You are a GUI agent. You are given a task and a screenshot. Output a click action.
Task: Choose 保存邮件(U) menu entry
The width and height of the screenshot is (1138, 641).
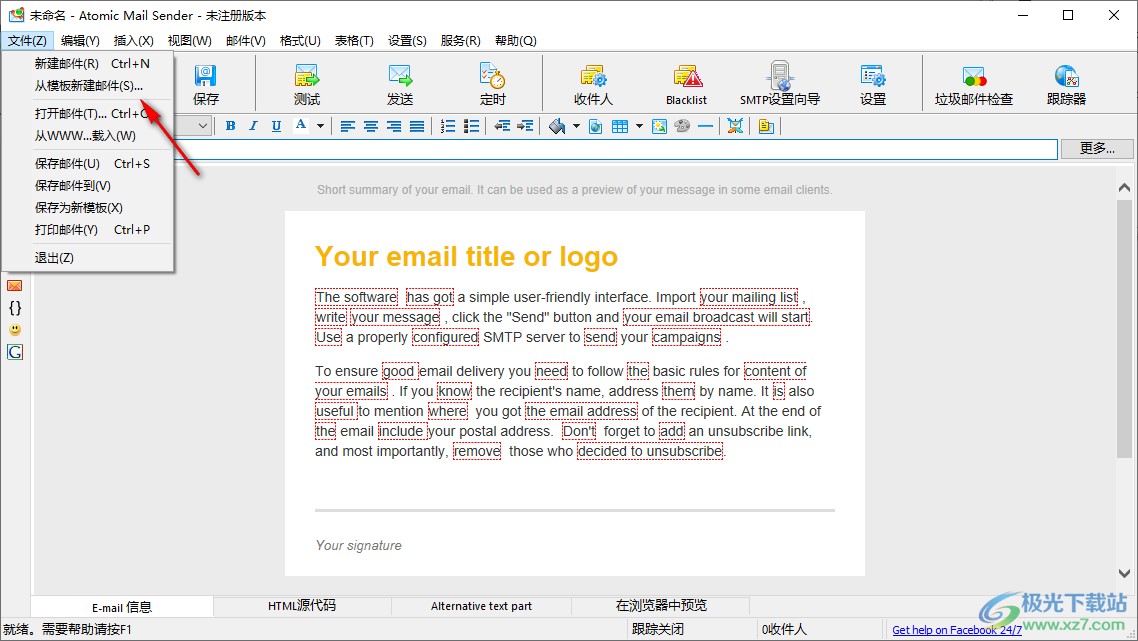(88, 163)
